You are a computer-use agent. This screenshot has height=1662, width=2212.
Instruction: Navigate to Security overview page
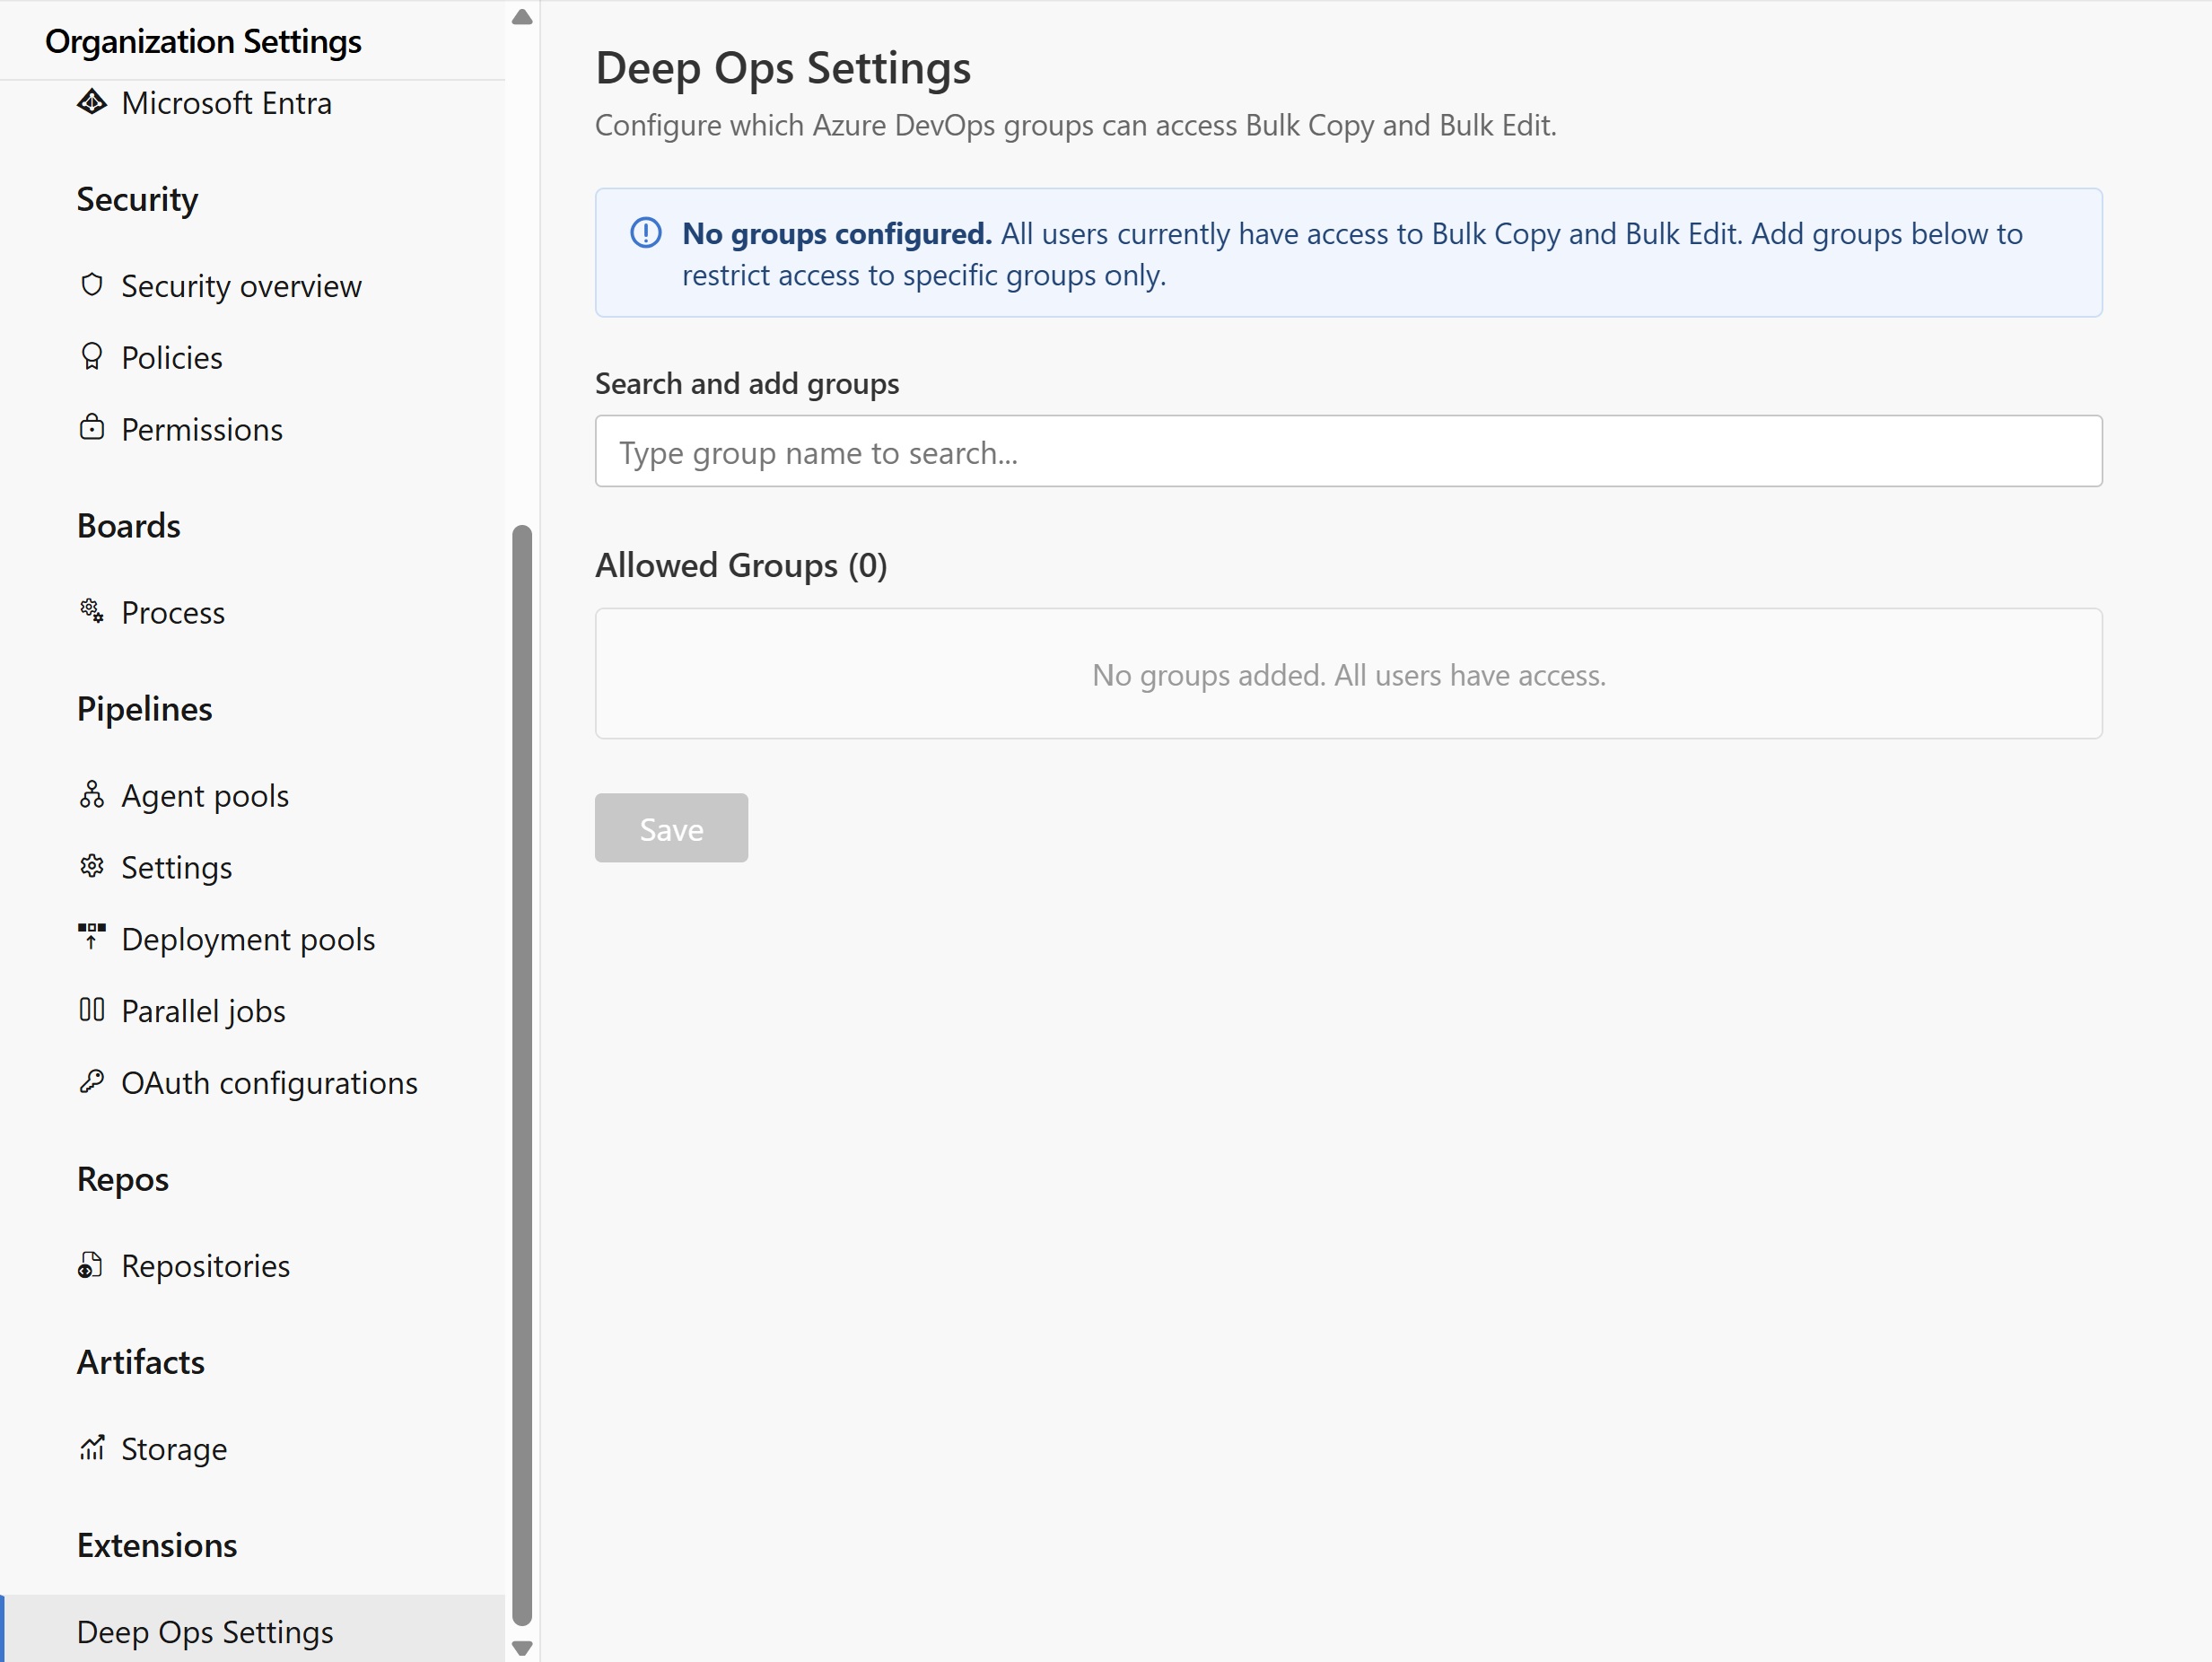click(x=241, y=285)
